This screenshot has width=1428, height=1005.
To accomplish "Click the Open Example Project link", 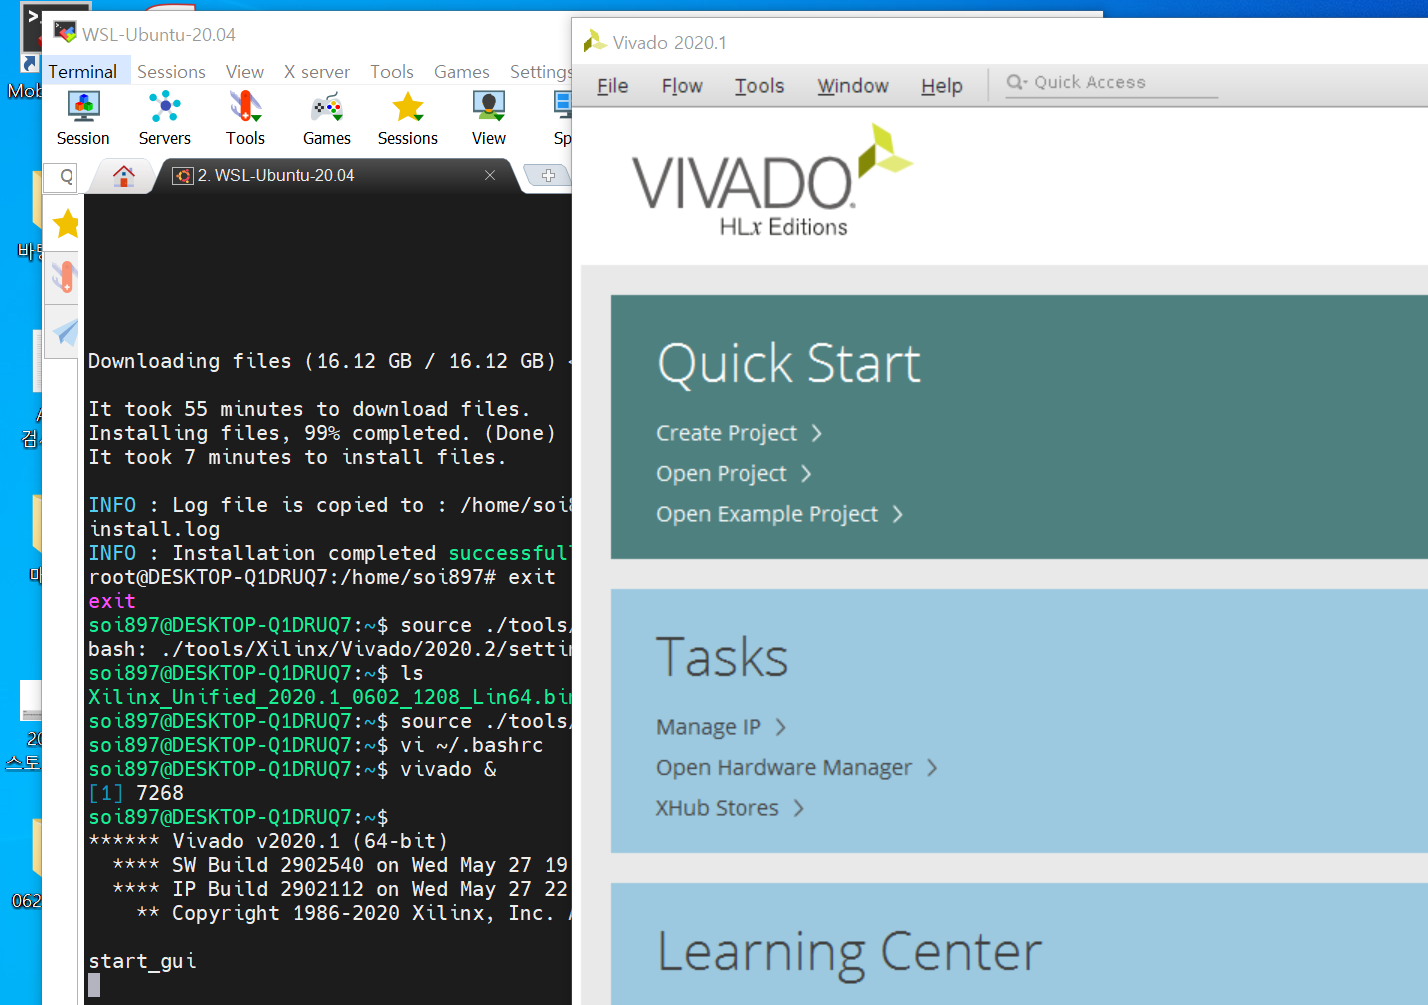I will [x=779, y=514].
